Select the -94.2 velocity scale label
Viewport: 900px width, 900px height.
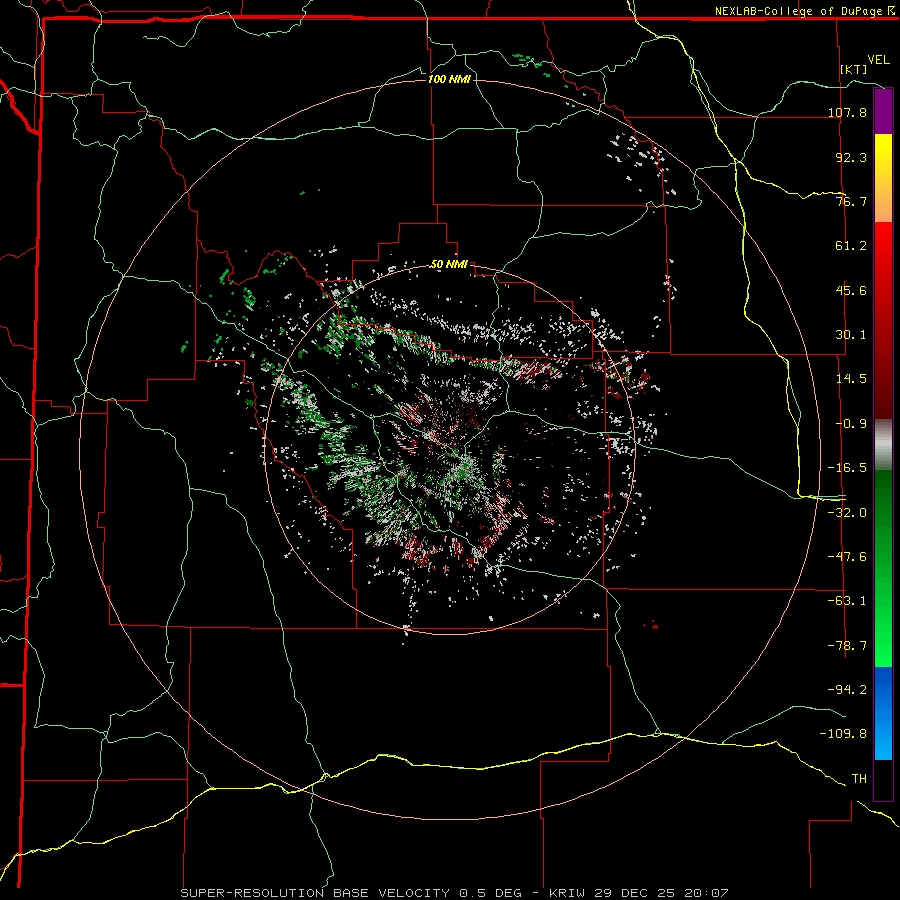(847, 689)
